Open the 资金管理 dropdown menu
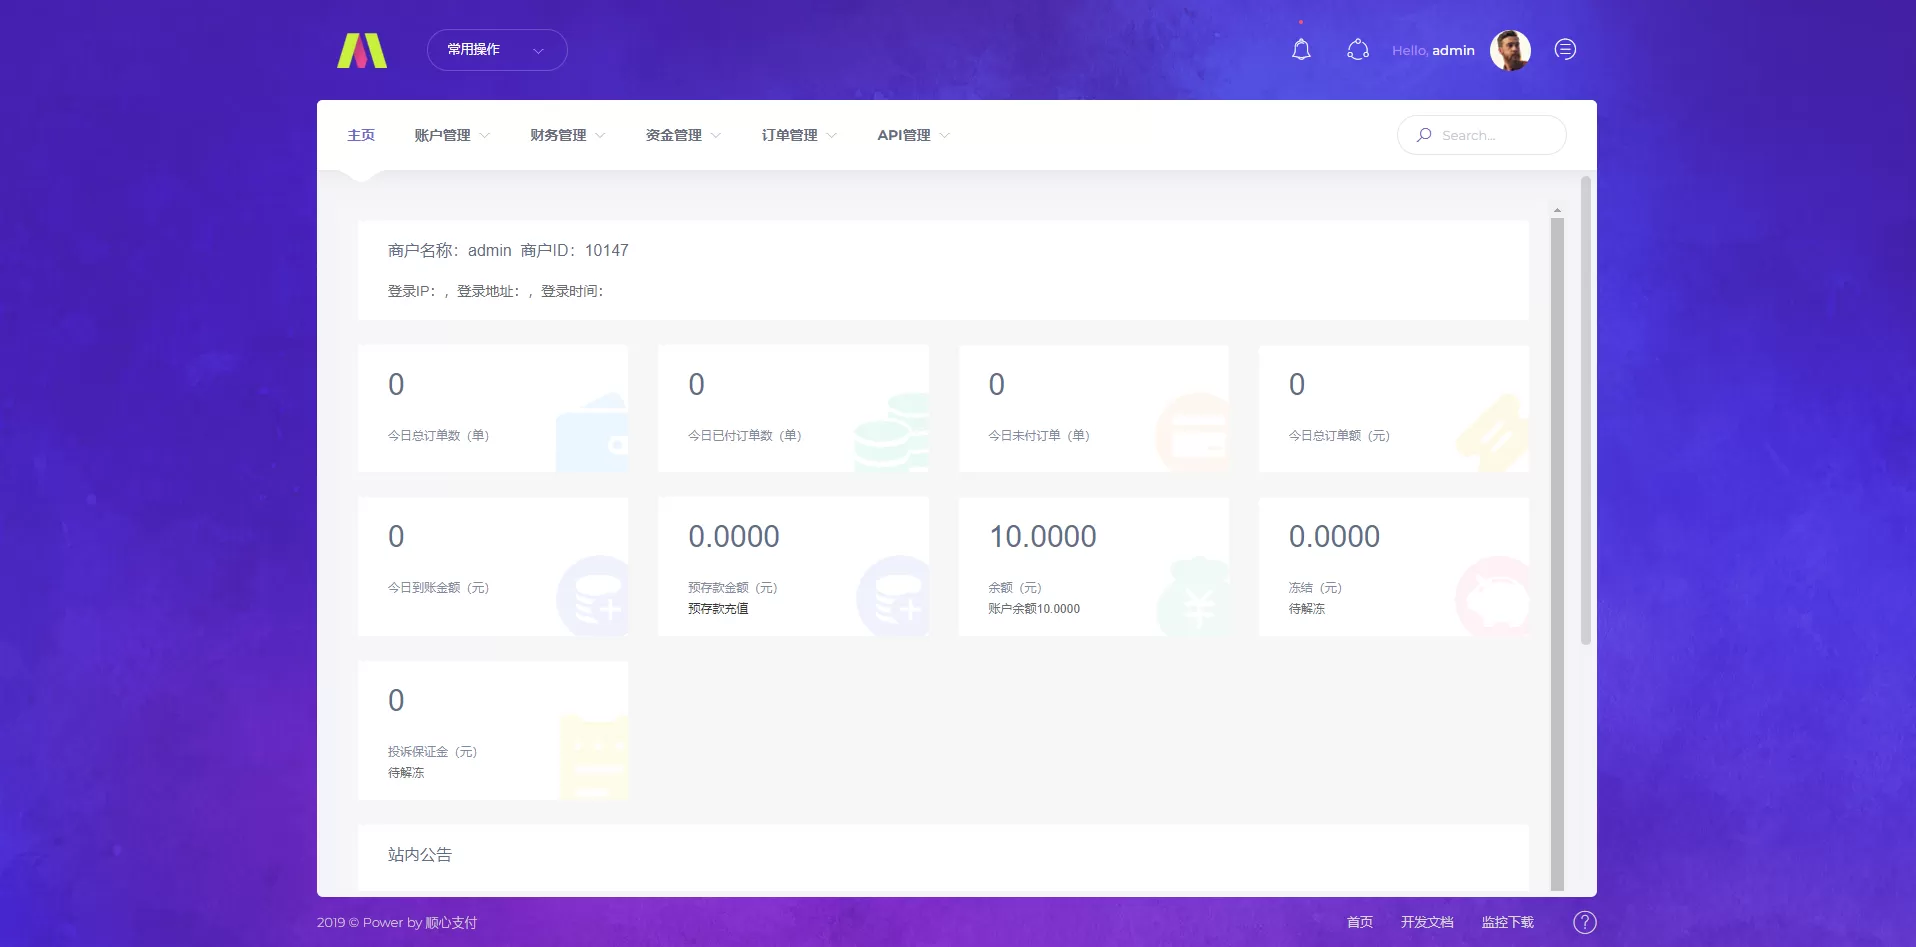Screen dimensions: 1916x947 (683, 135)
